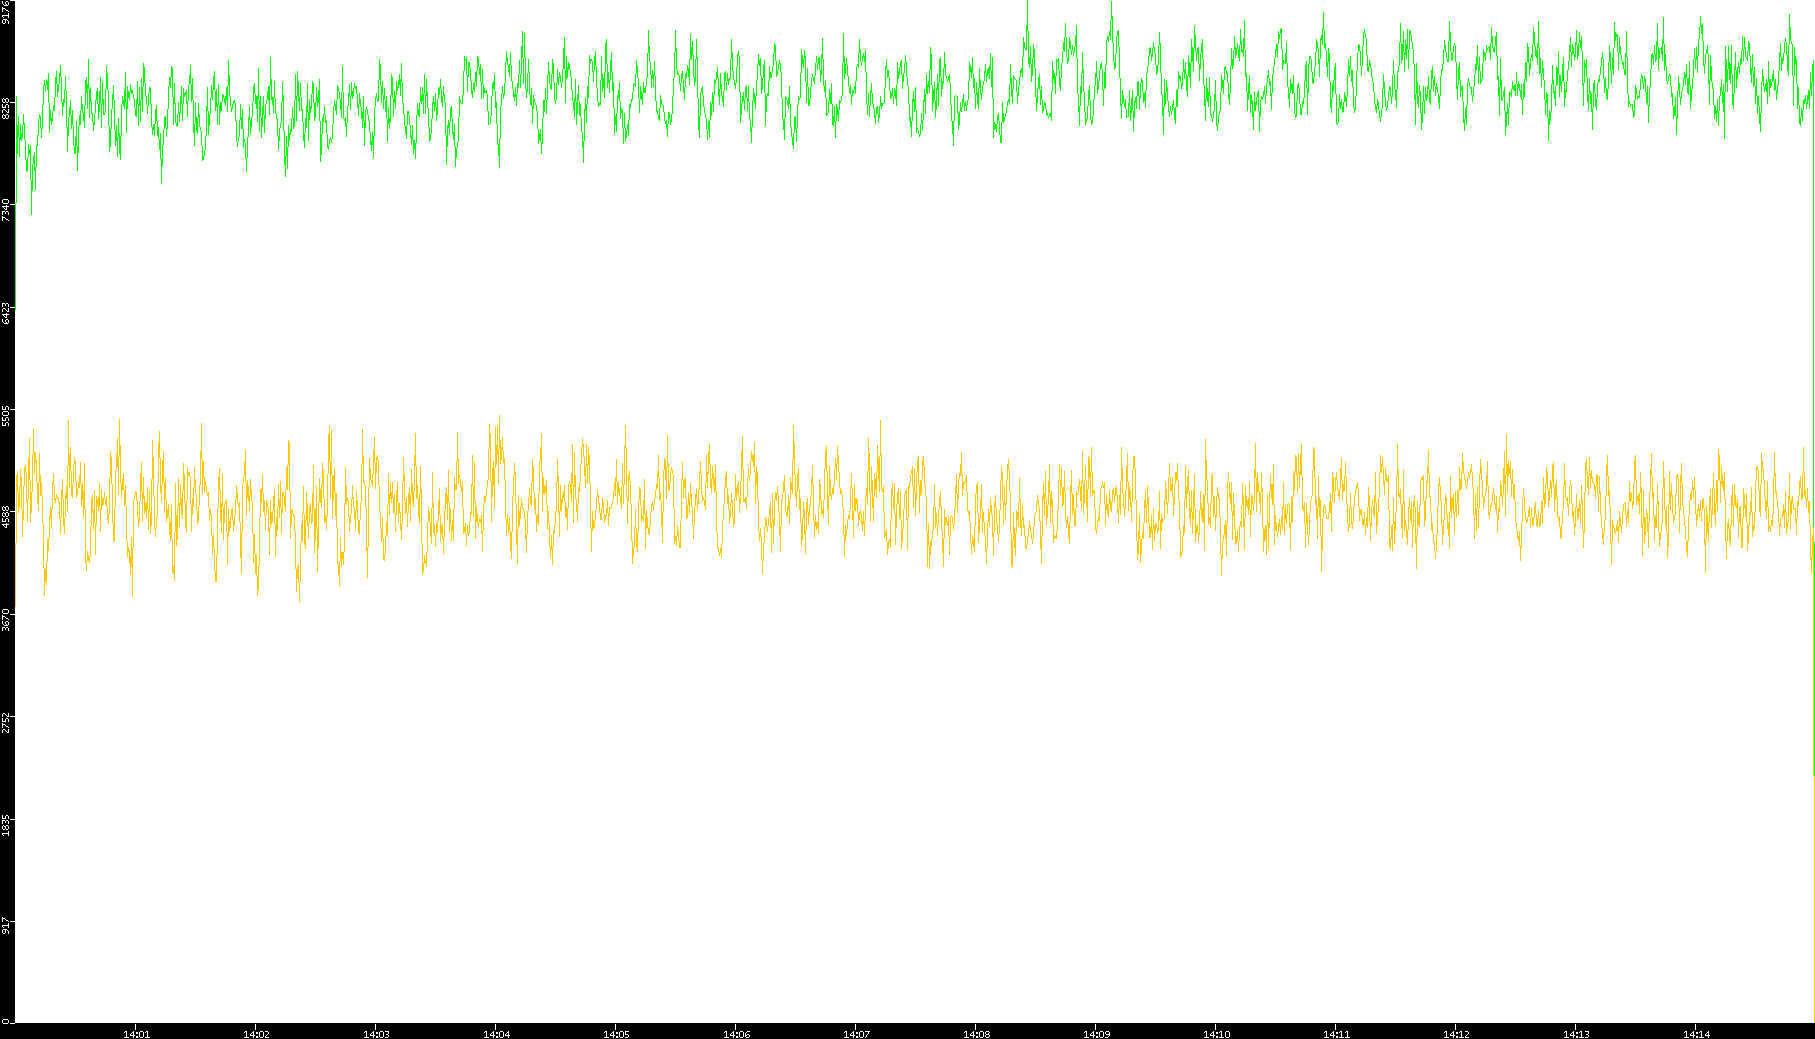
Task: Click the 3670 y-axis value
Action: click(7, 619)
